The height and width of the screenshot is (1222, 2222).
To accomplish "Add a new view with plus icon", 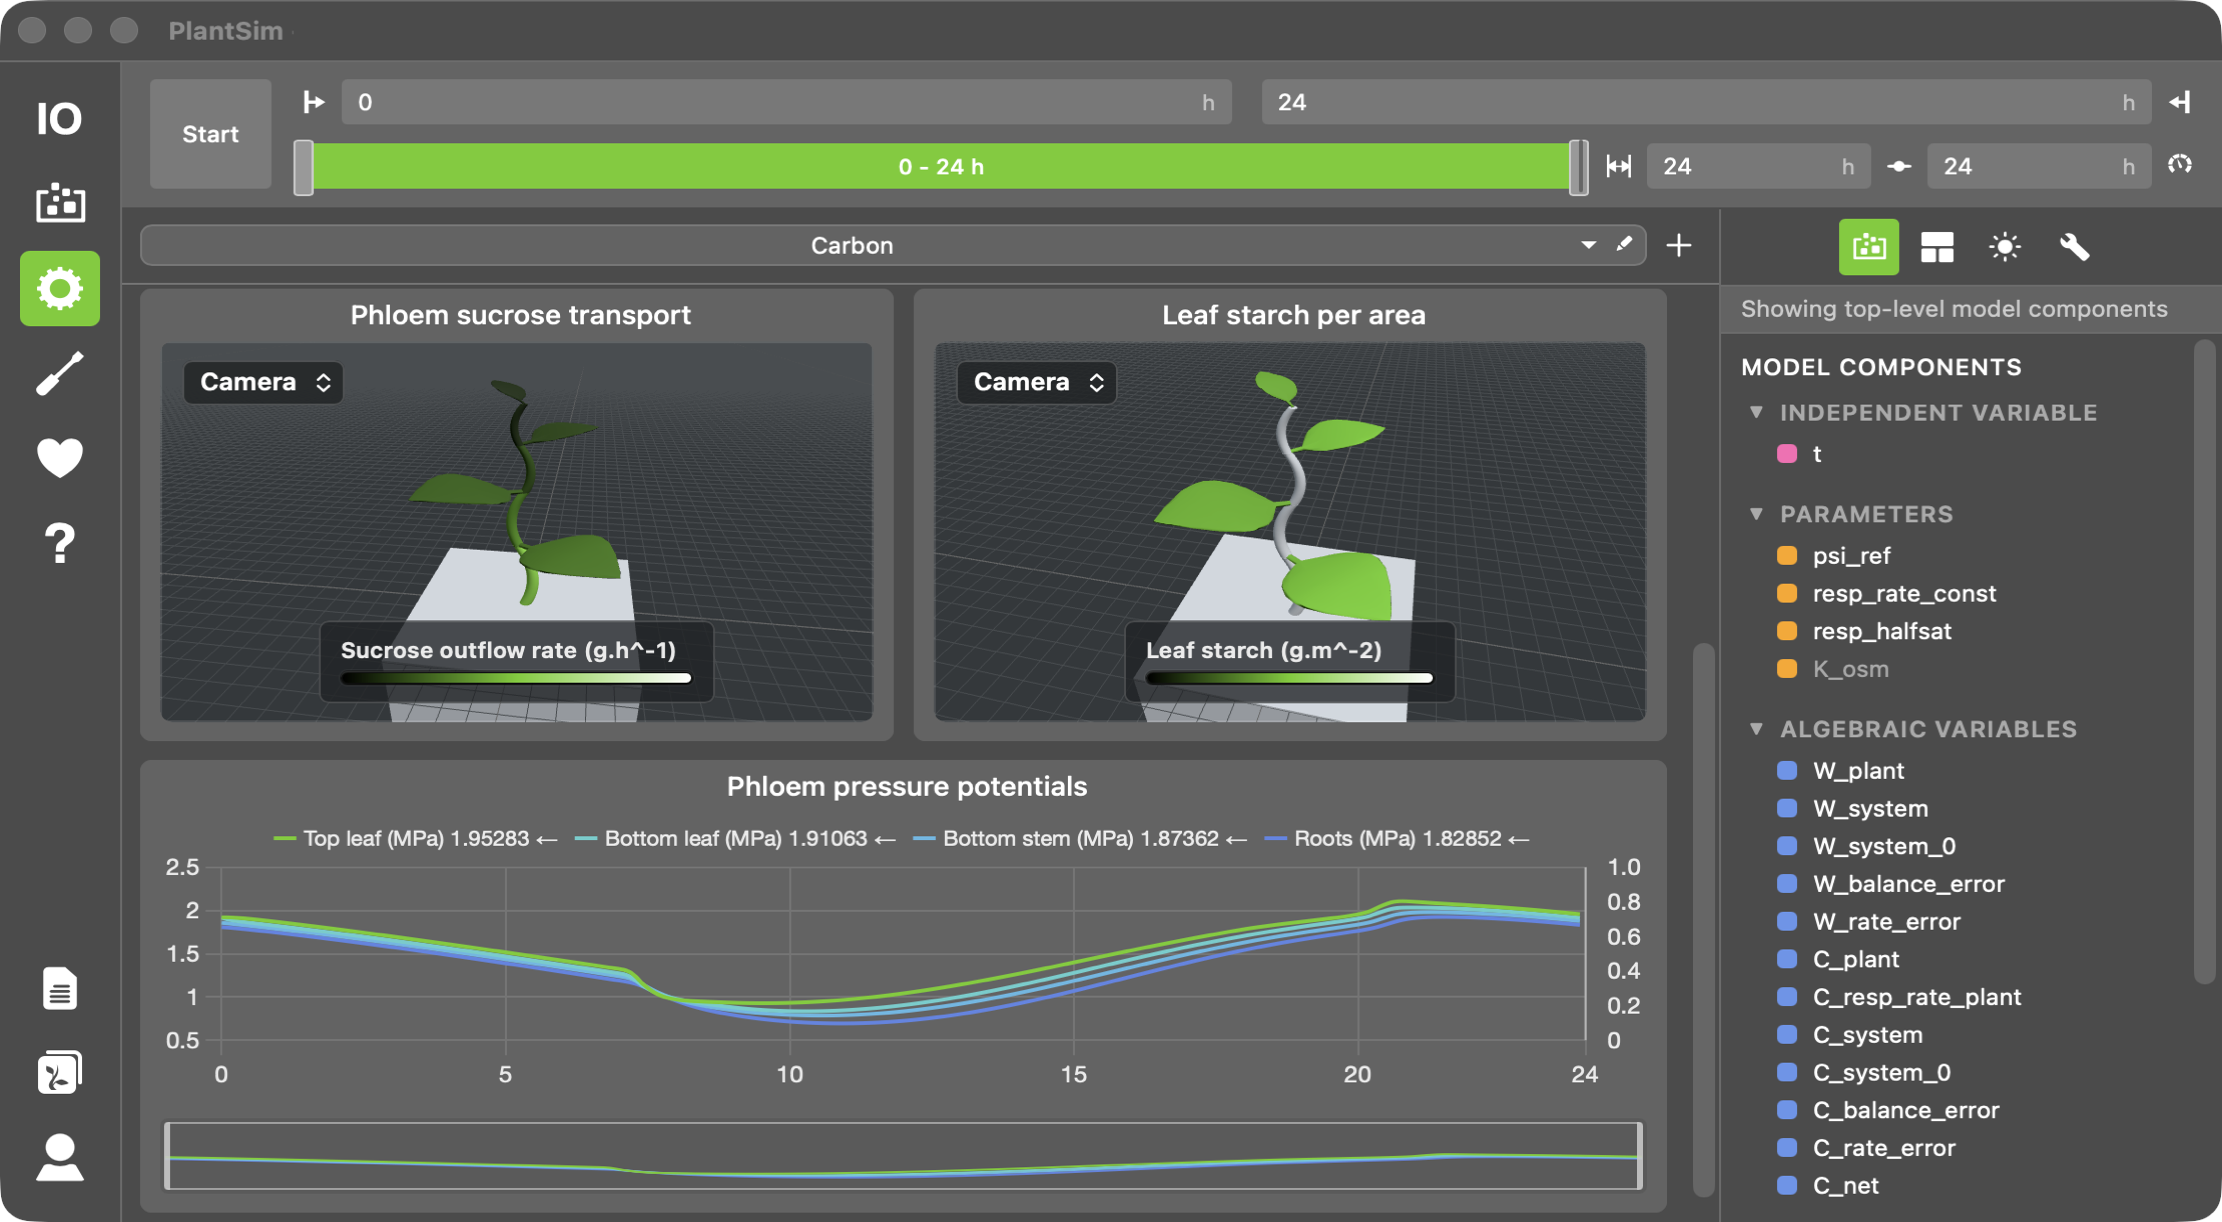I will tap(1679, 245).
